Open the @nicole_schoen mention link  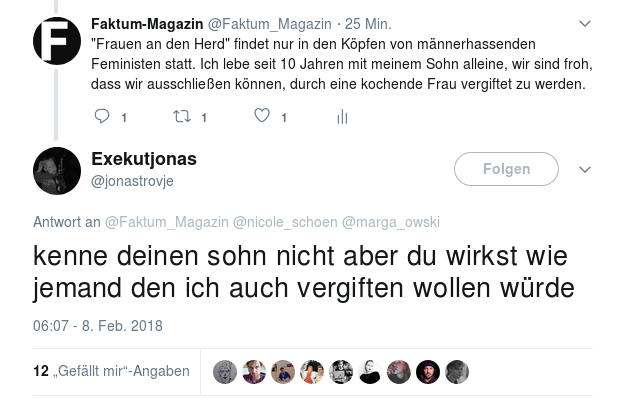(285, 222)
